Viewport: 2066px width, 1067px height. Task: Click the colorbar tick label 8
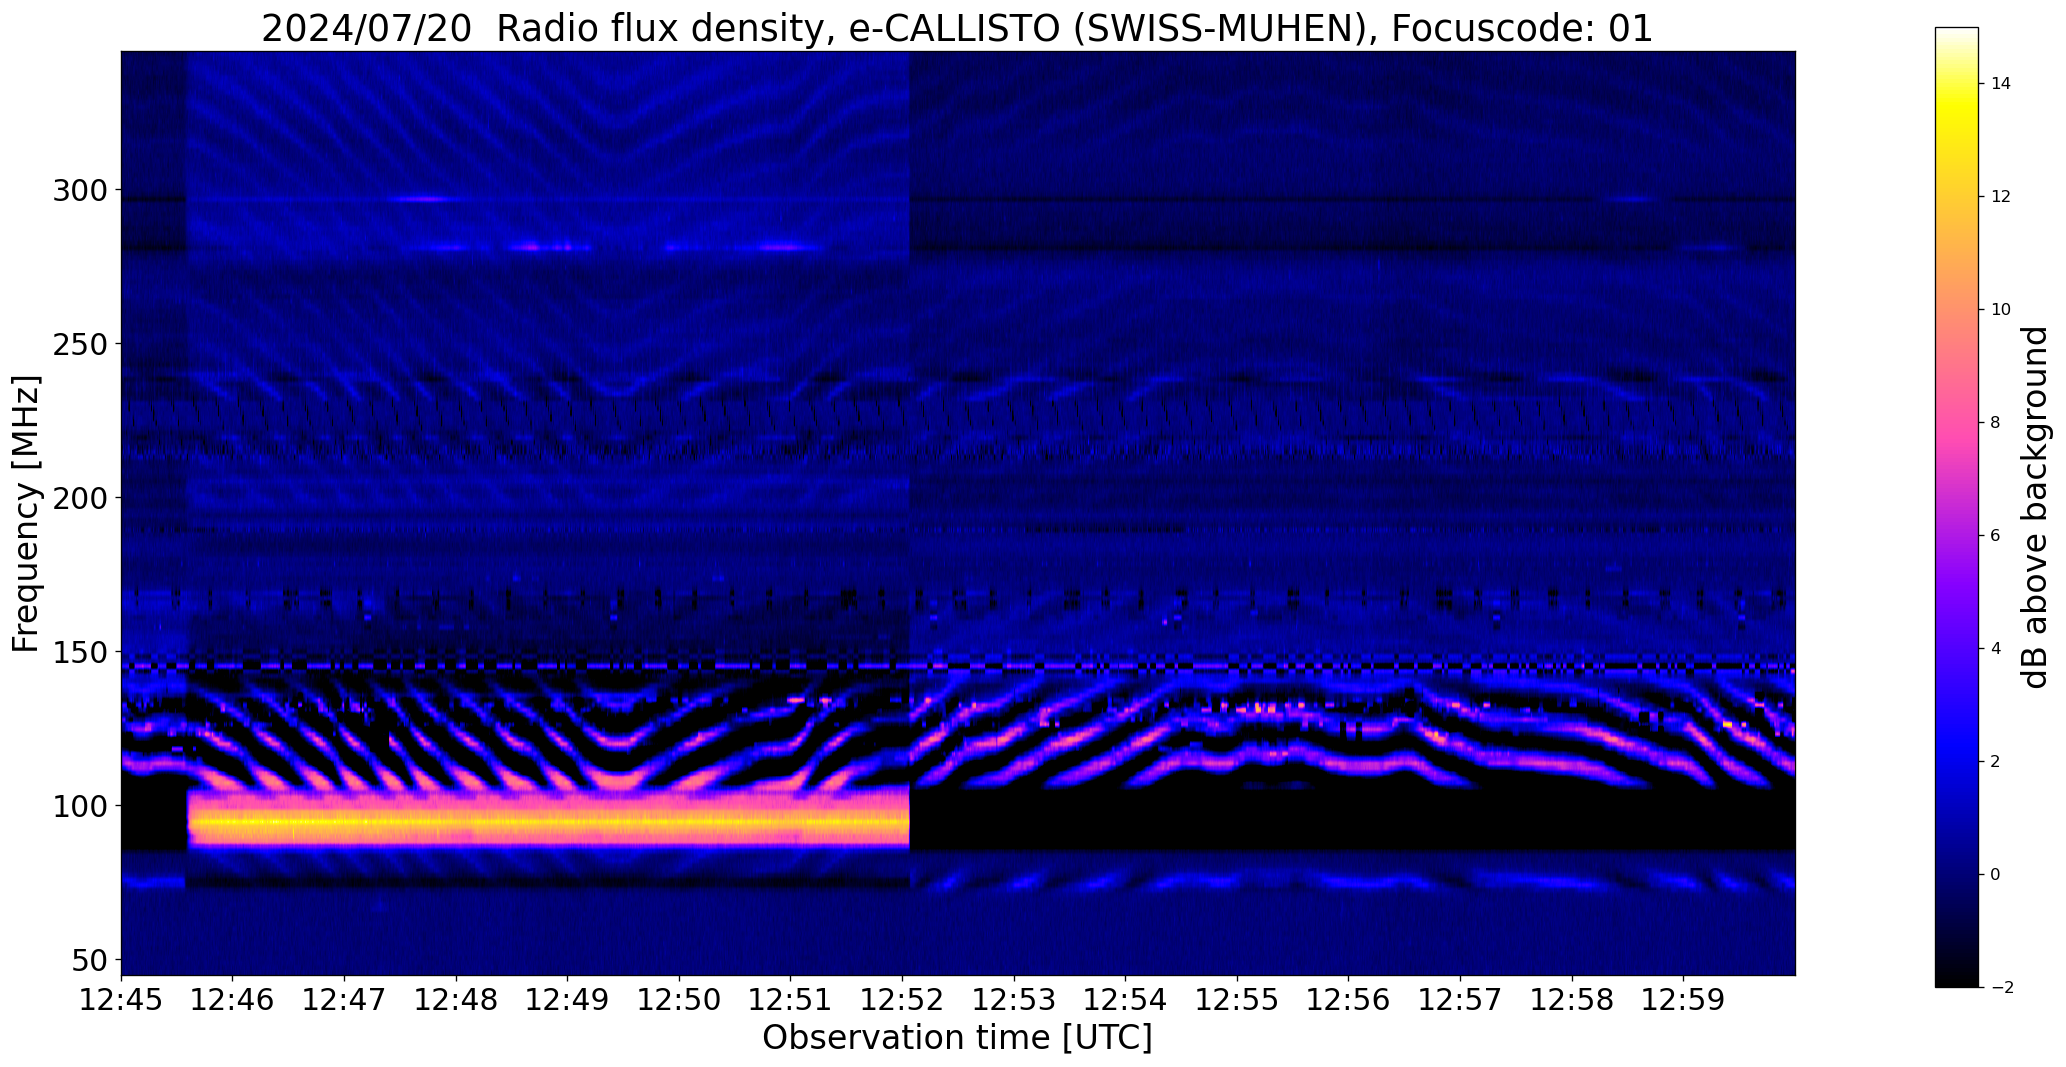click(1996, 423)
